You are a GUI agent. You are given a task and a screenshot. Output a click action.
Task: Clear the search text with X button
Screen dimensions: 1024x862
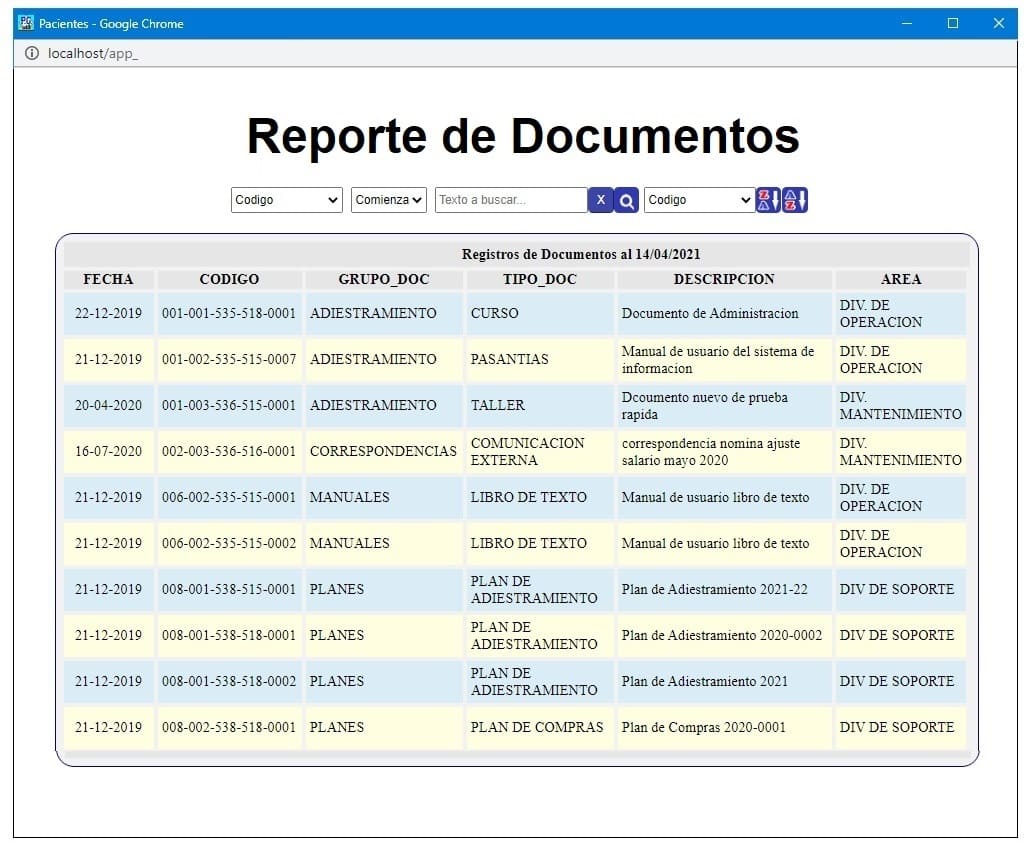point(600,200)
